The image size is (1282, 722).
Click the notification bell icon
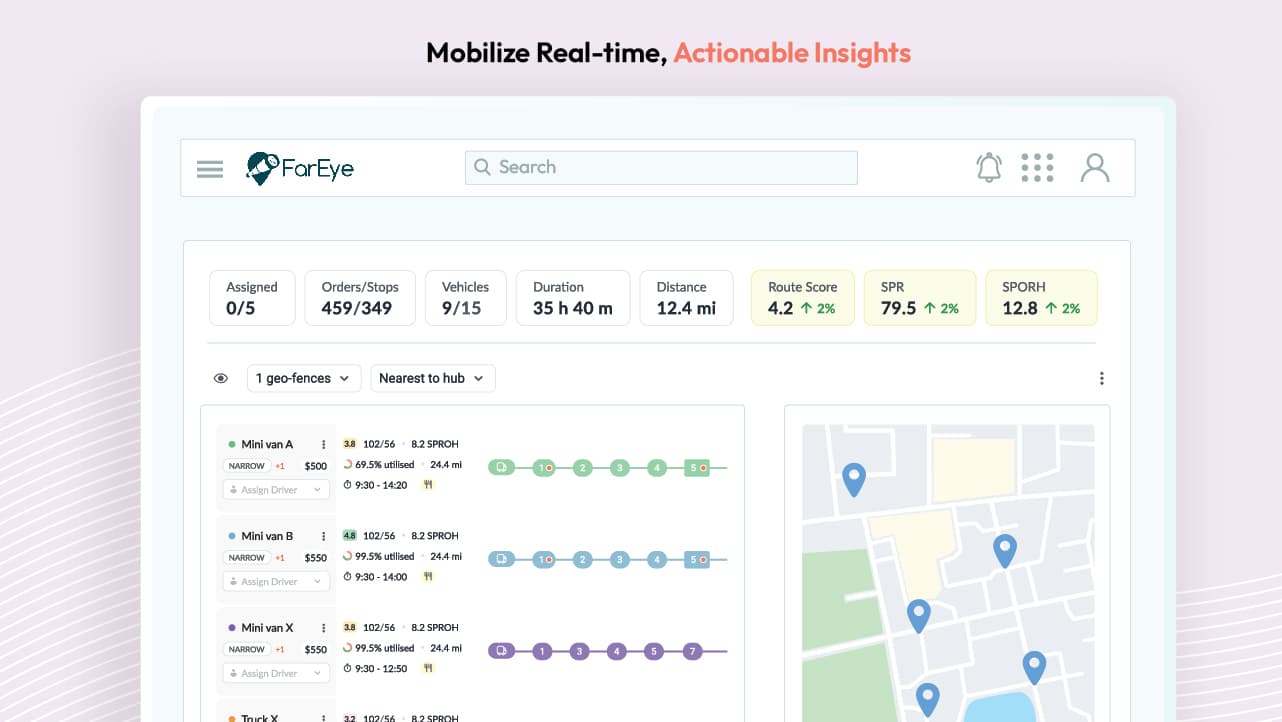point(989,167)
